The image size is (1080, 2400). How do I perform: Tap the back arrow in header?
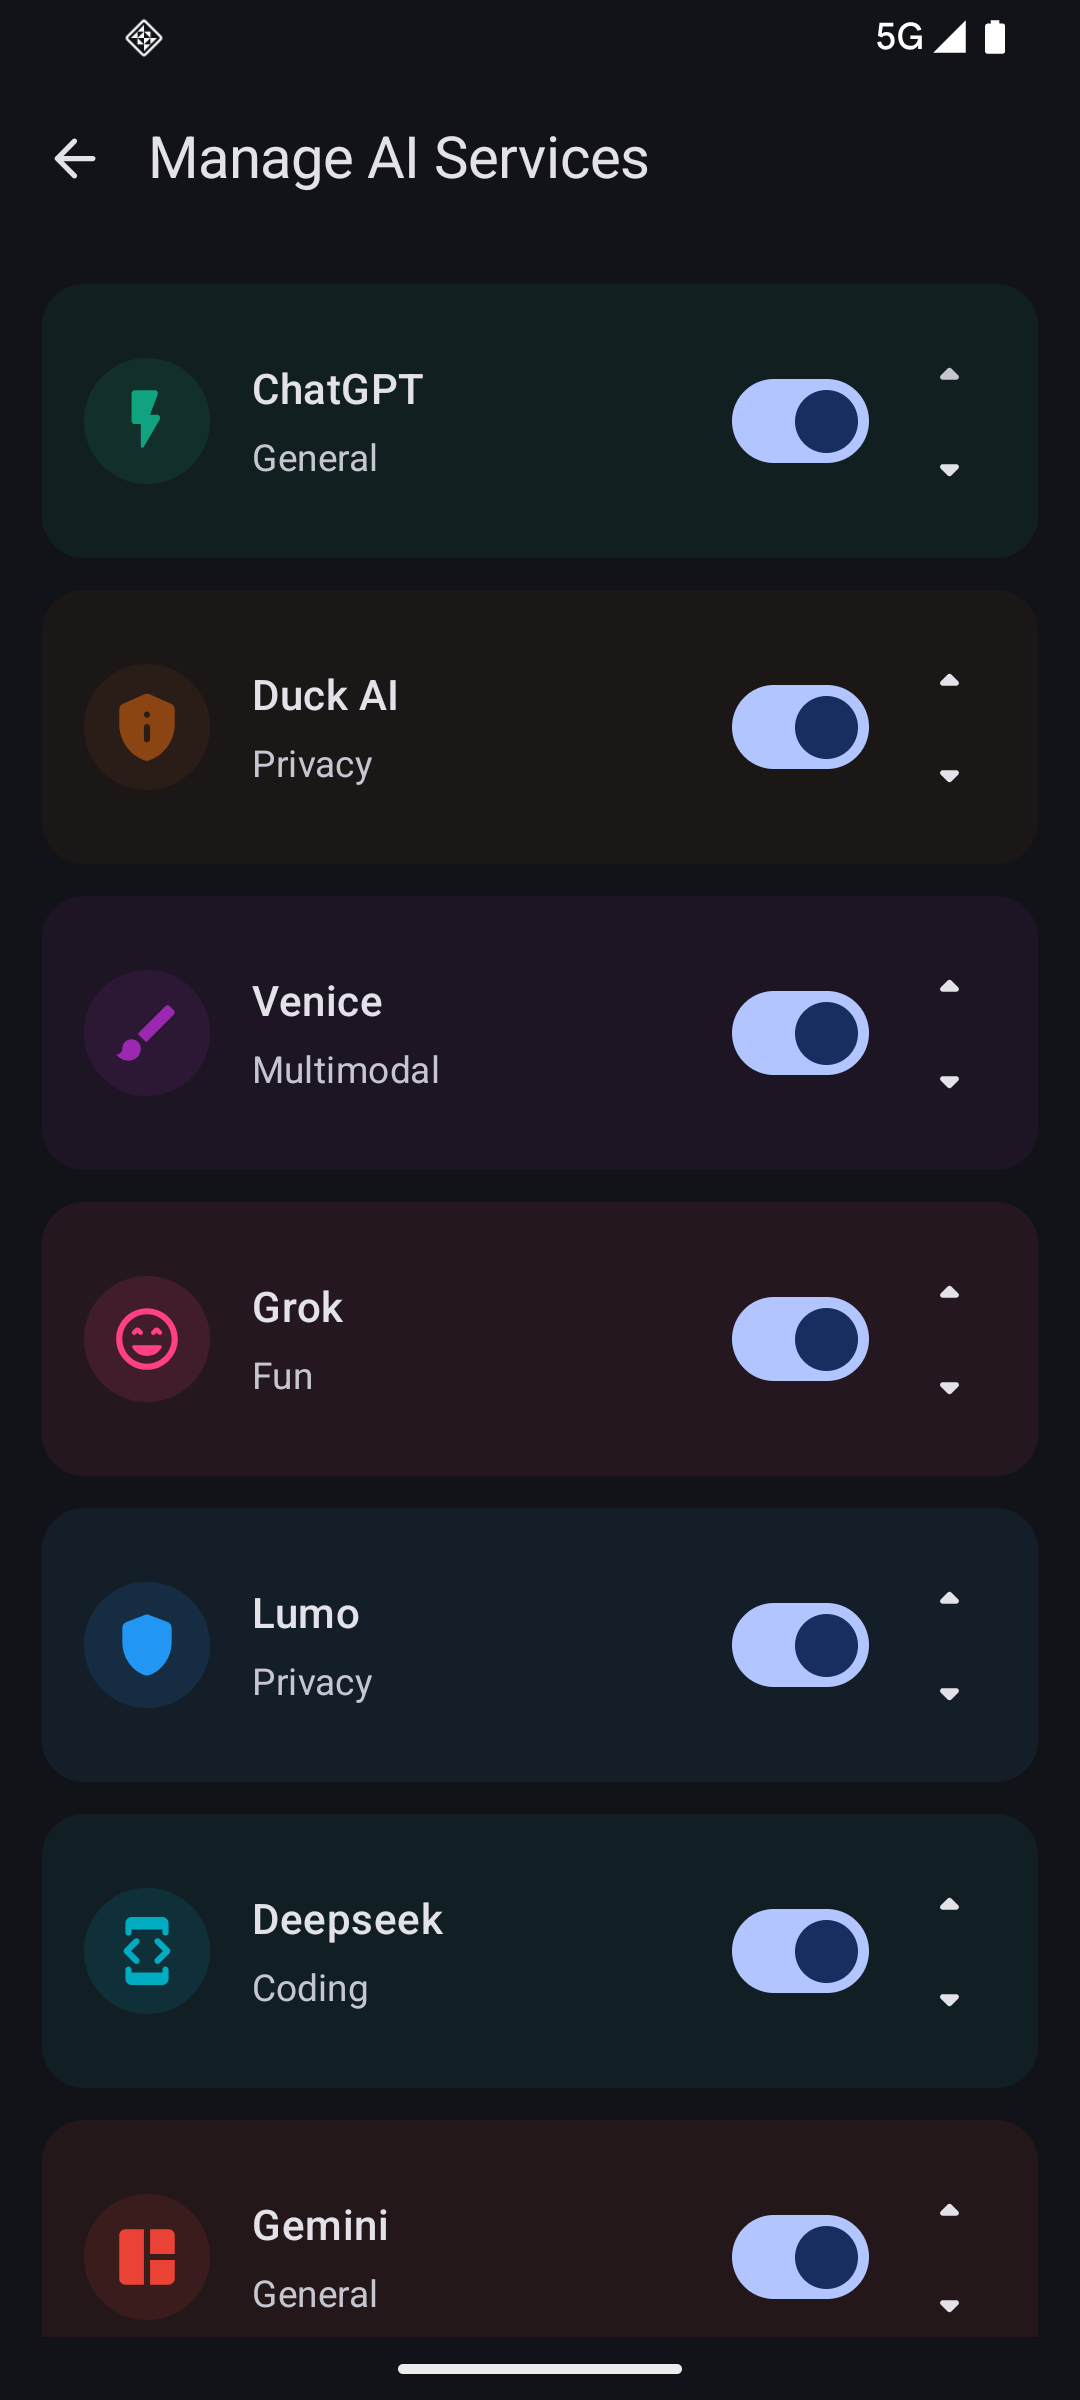(x=75, y=159)
